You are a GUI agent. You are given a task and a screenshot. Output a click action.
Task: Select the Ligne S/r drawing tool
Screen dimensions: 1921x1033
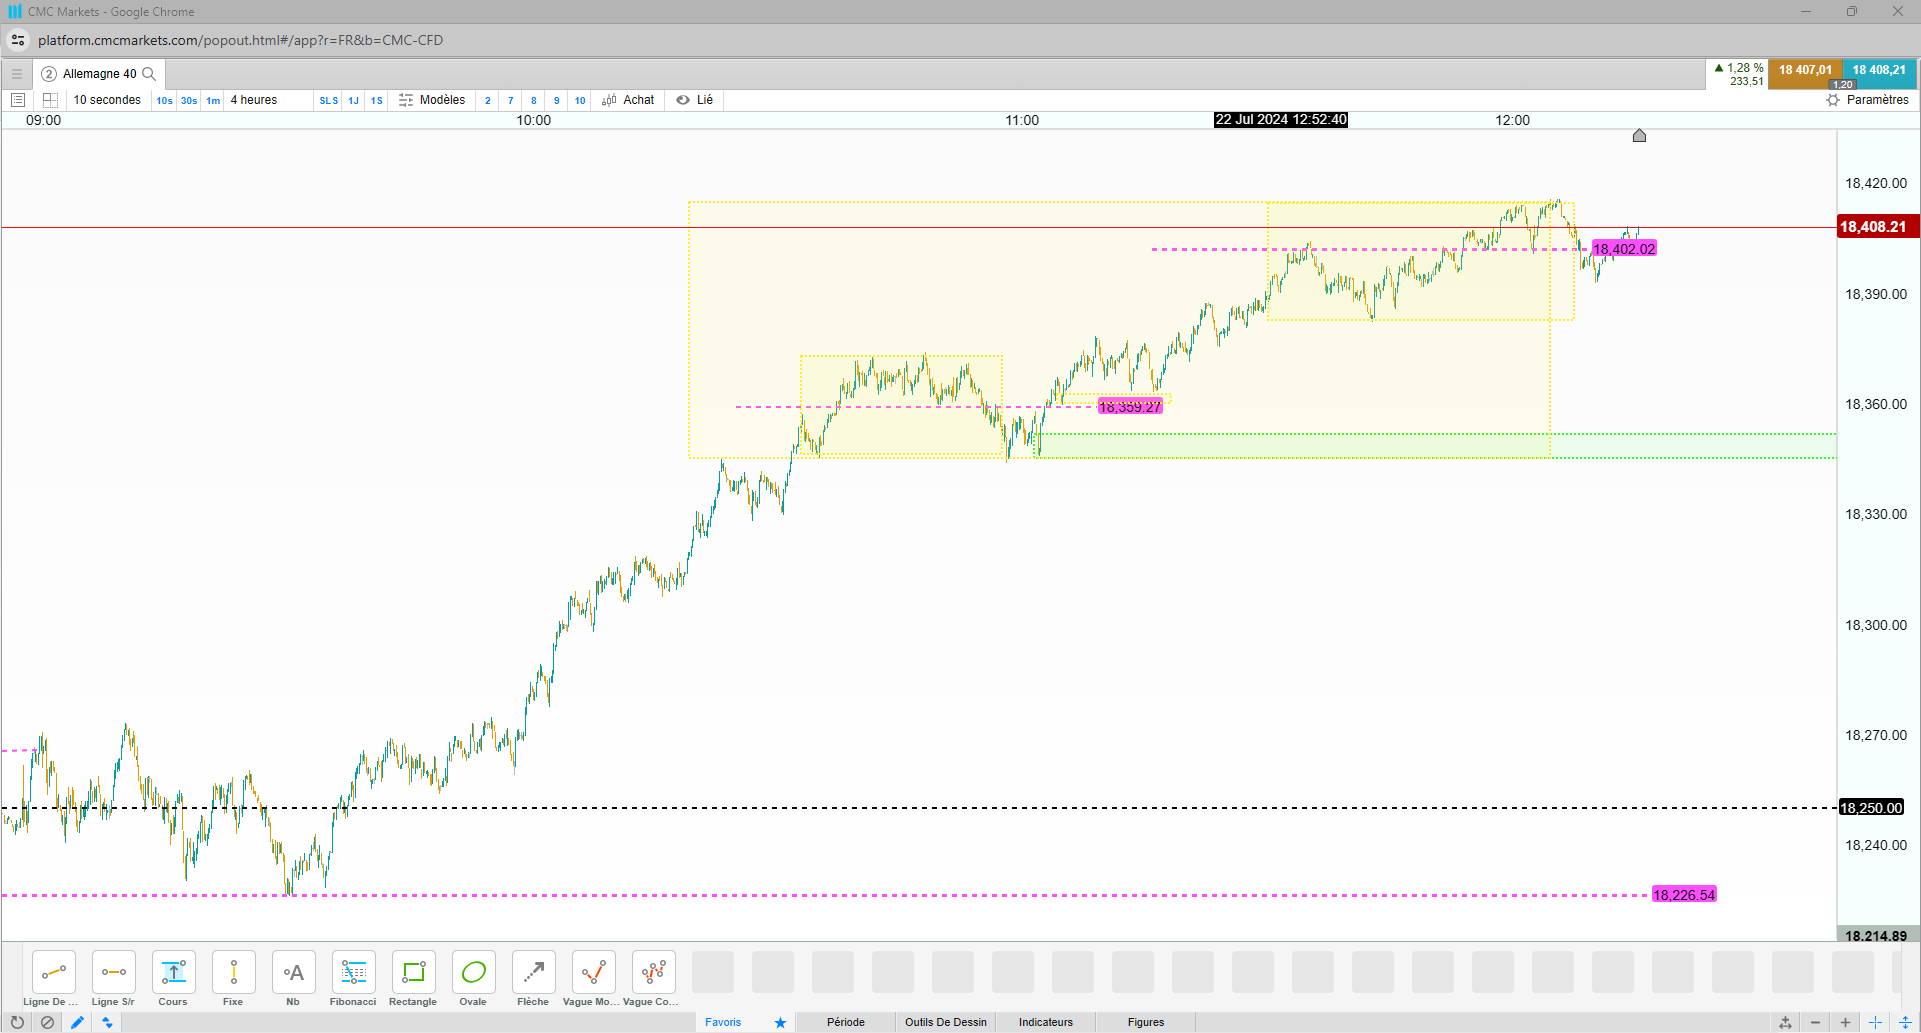click(x=114, y=972)
